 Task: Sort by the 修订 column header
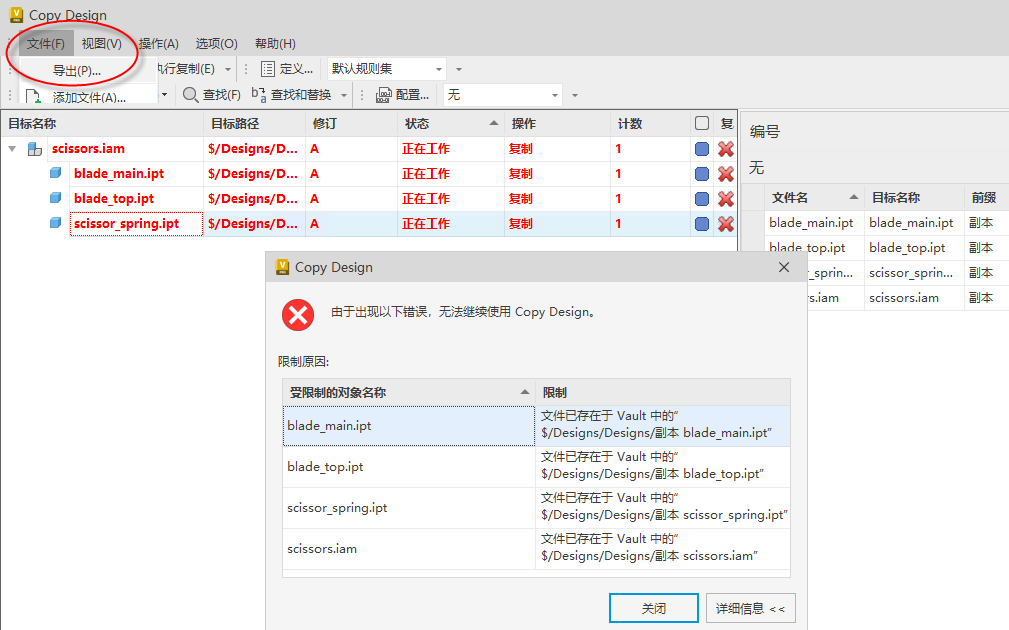(x=351, y=124)
